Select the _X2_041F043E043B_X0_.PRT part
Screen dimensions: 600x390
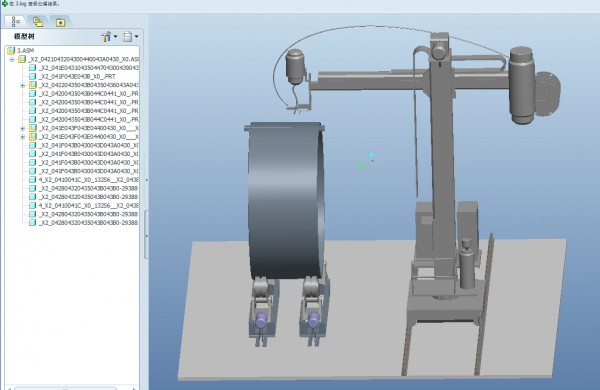coord(78,77)
